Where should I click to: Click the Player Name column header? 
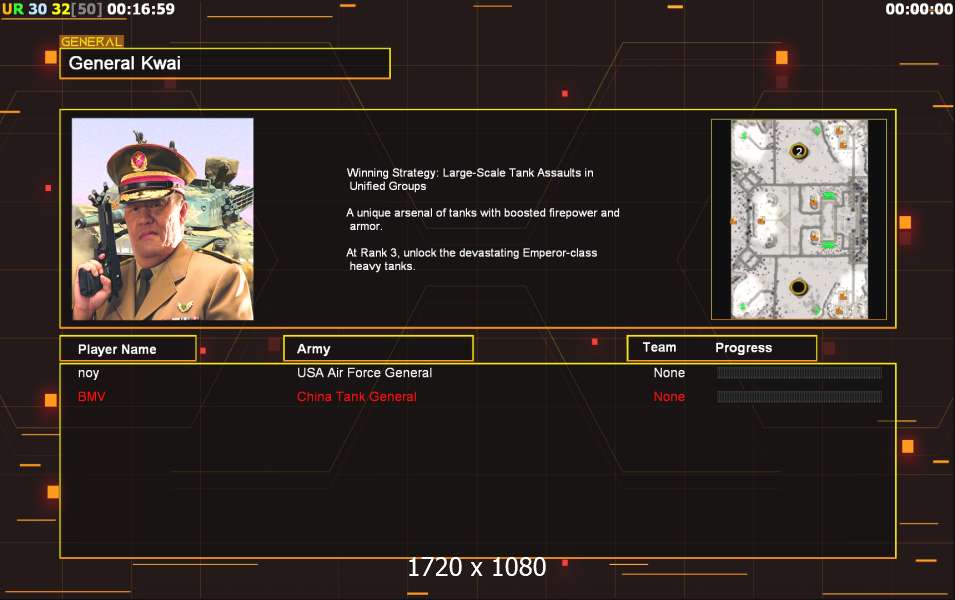click(x=128, y=348)
